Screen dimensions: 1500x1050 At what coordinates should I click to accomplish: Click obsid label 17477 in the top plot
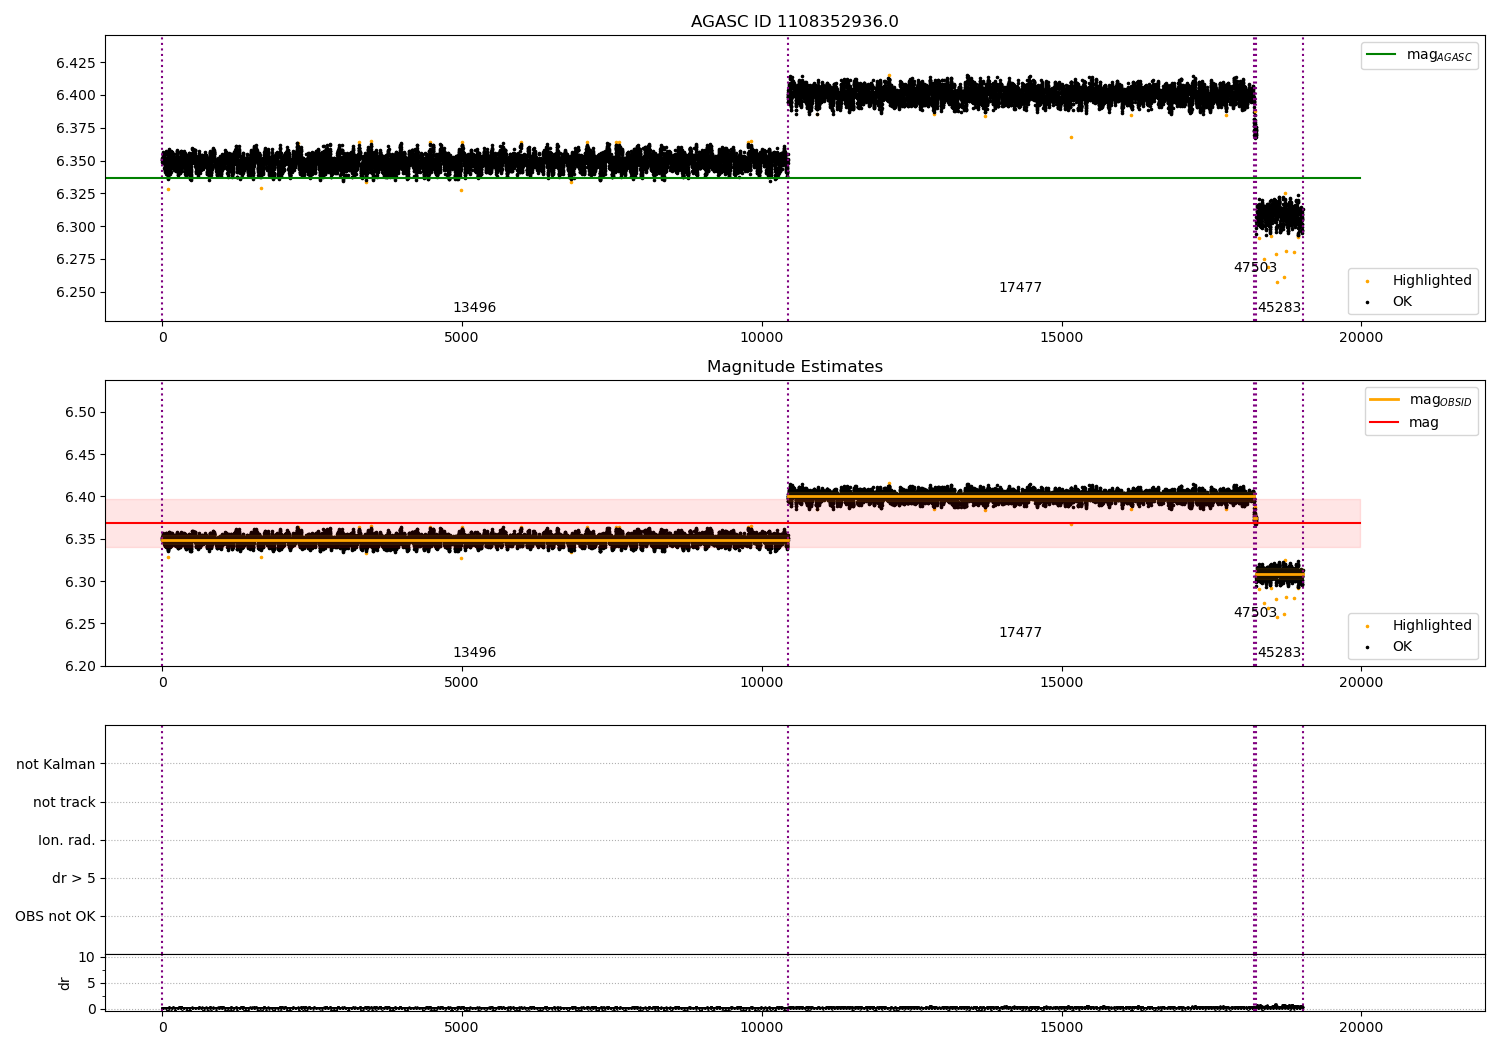(1020, 288)
